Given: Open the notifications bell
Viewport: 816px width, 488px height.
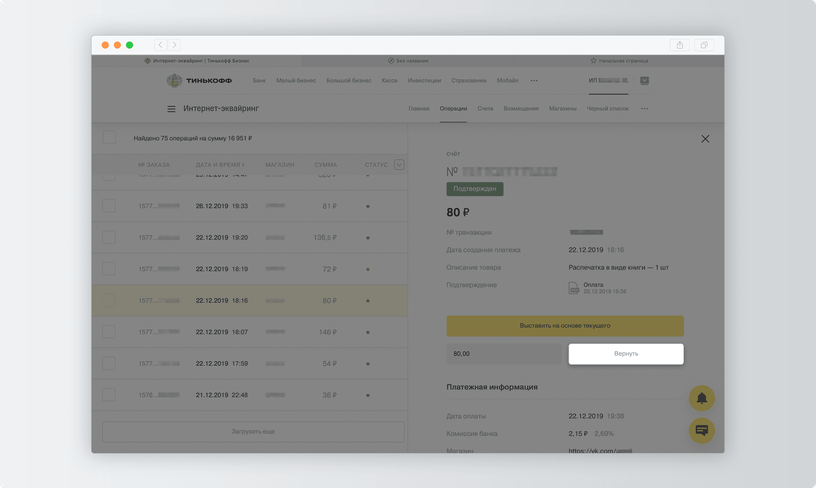Looking at the screenshot, I should pyautogui.click(x=702, y=399).
